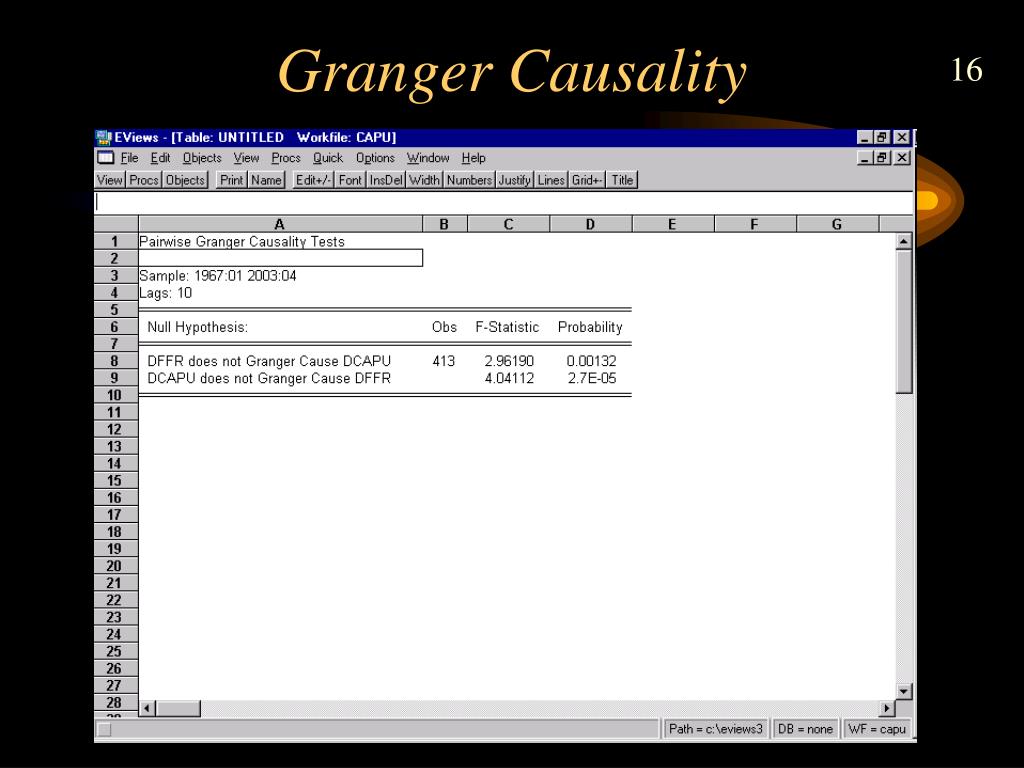Screen dimensions: 1024x768
Task: Click vertical scrollbar up arrow
Action: click(x=904, y=242)
